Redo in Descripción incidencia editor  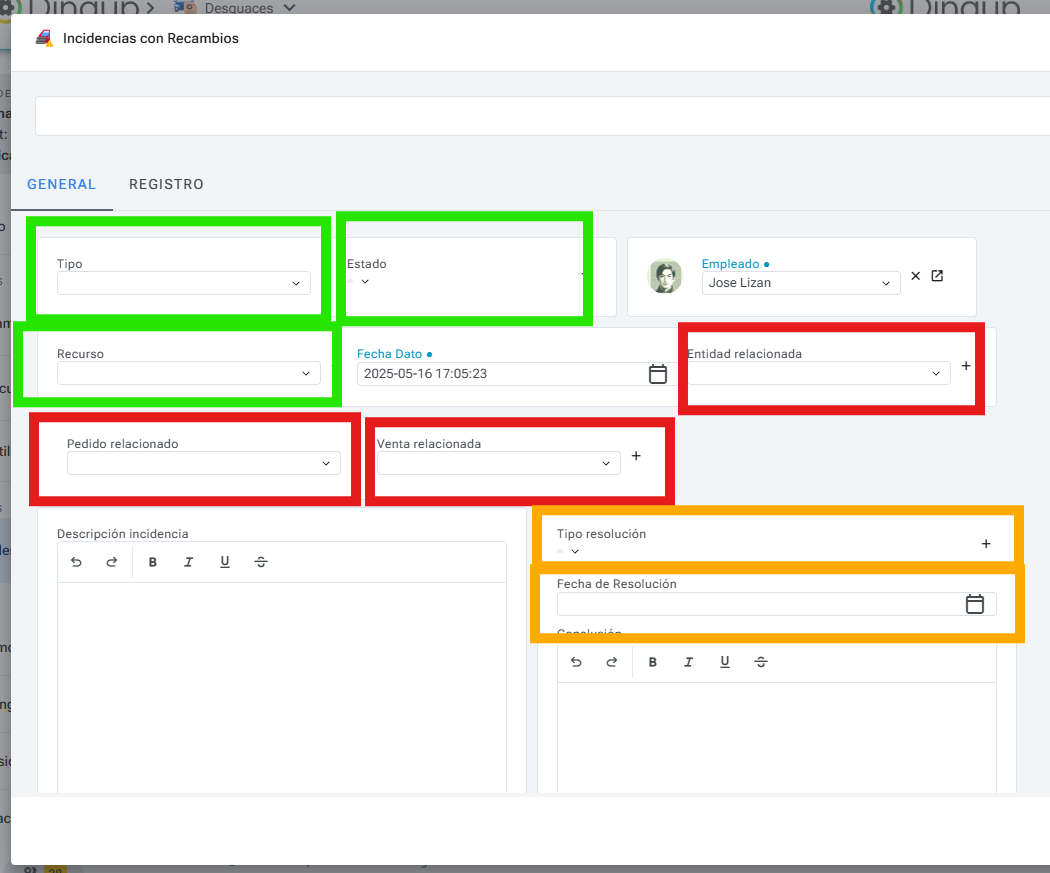click(x=112, y=562)
